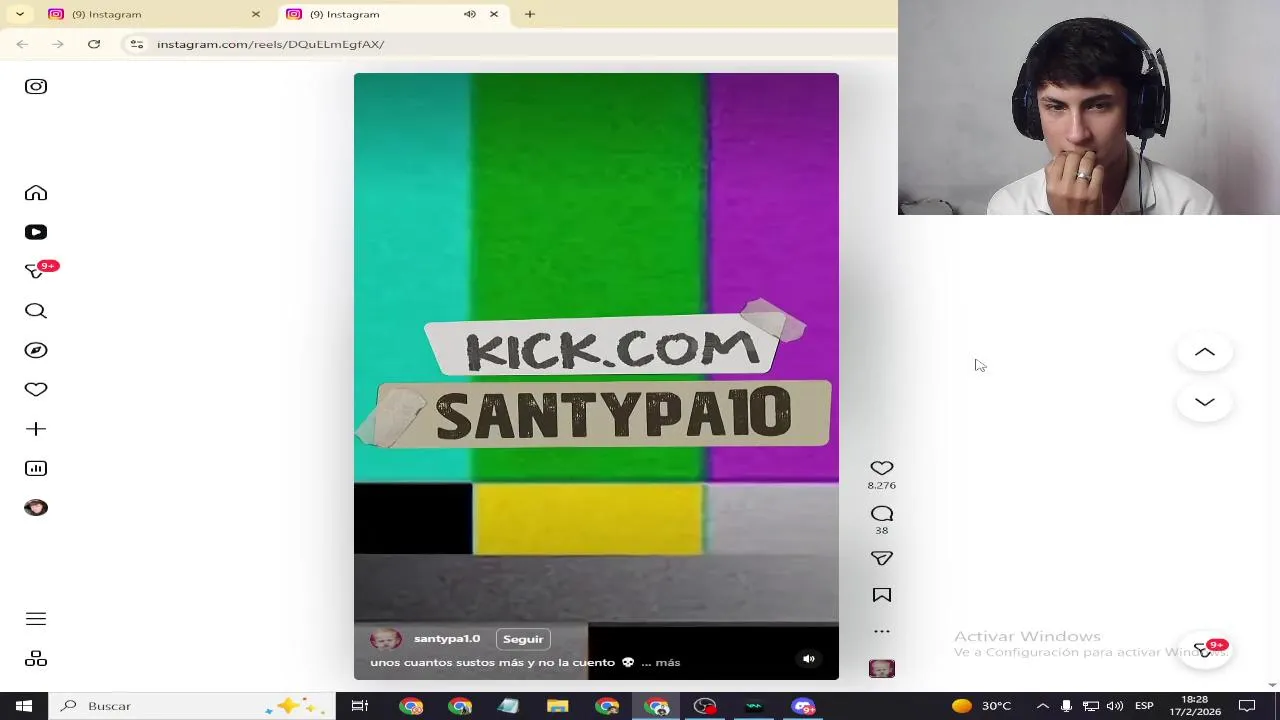Click the Instagram logo in sidebar
Screen dimensions: 1280x720
click(36, 86)
